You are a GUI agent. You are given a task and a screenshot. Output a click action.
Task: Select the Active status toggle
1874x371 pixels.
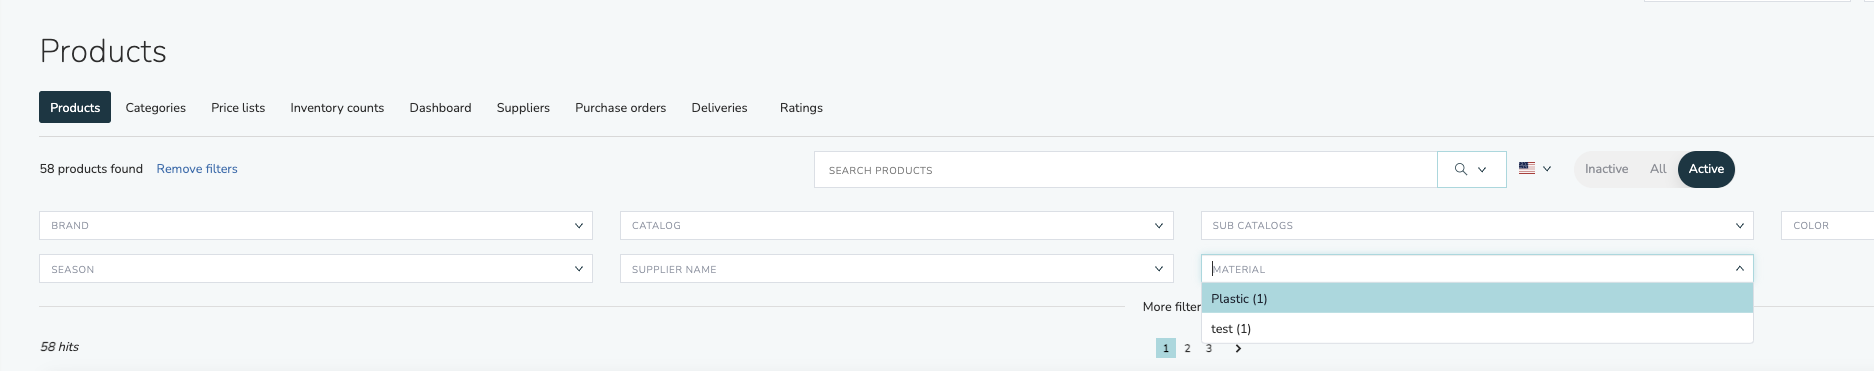1706,169
